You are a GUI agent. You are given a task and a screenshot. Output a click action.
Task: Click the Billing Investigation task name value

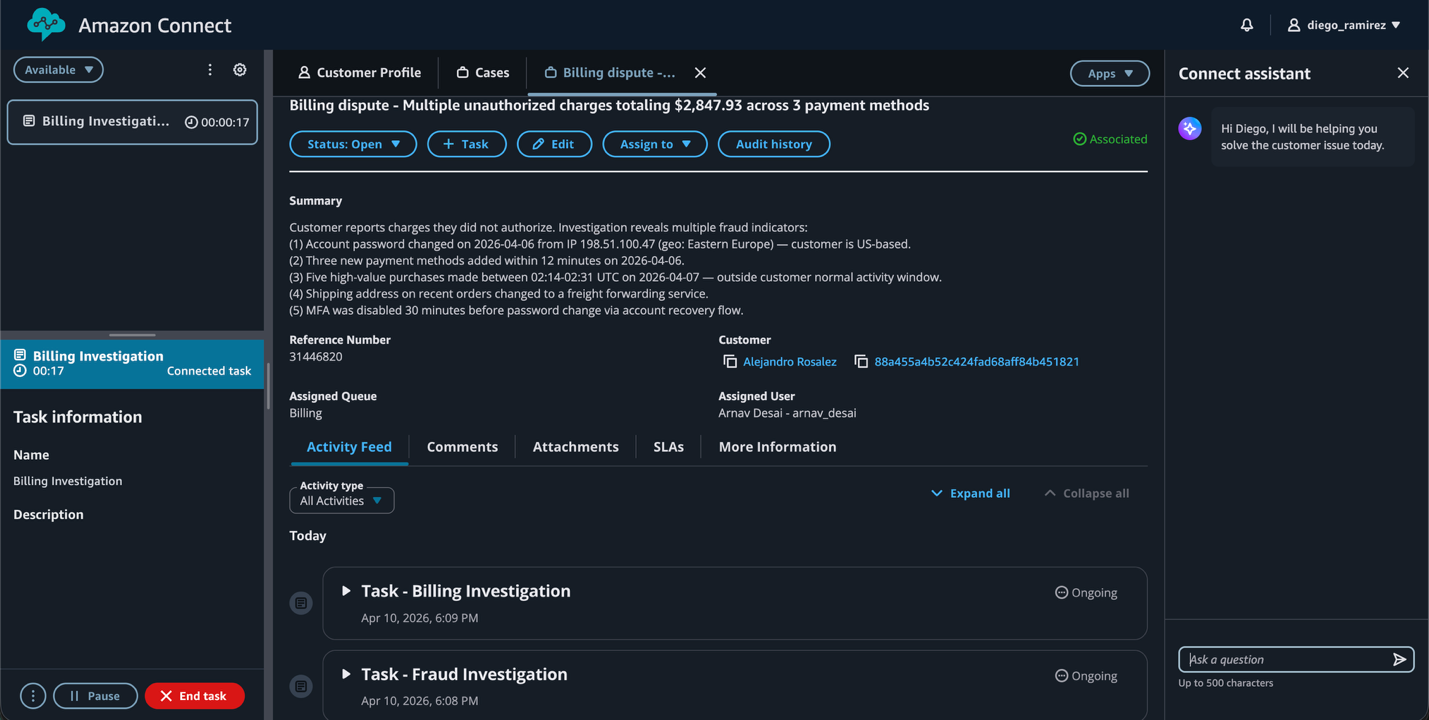[x=68, y=481]
